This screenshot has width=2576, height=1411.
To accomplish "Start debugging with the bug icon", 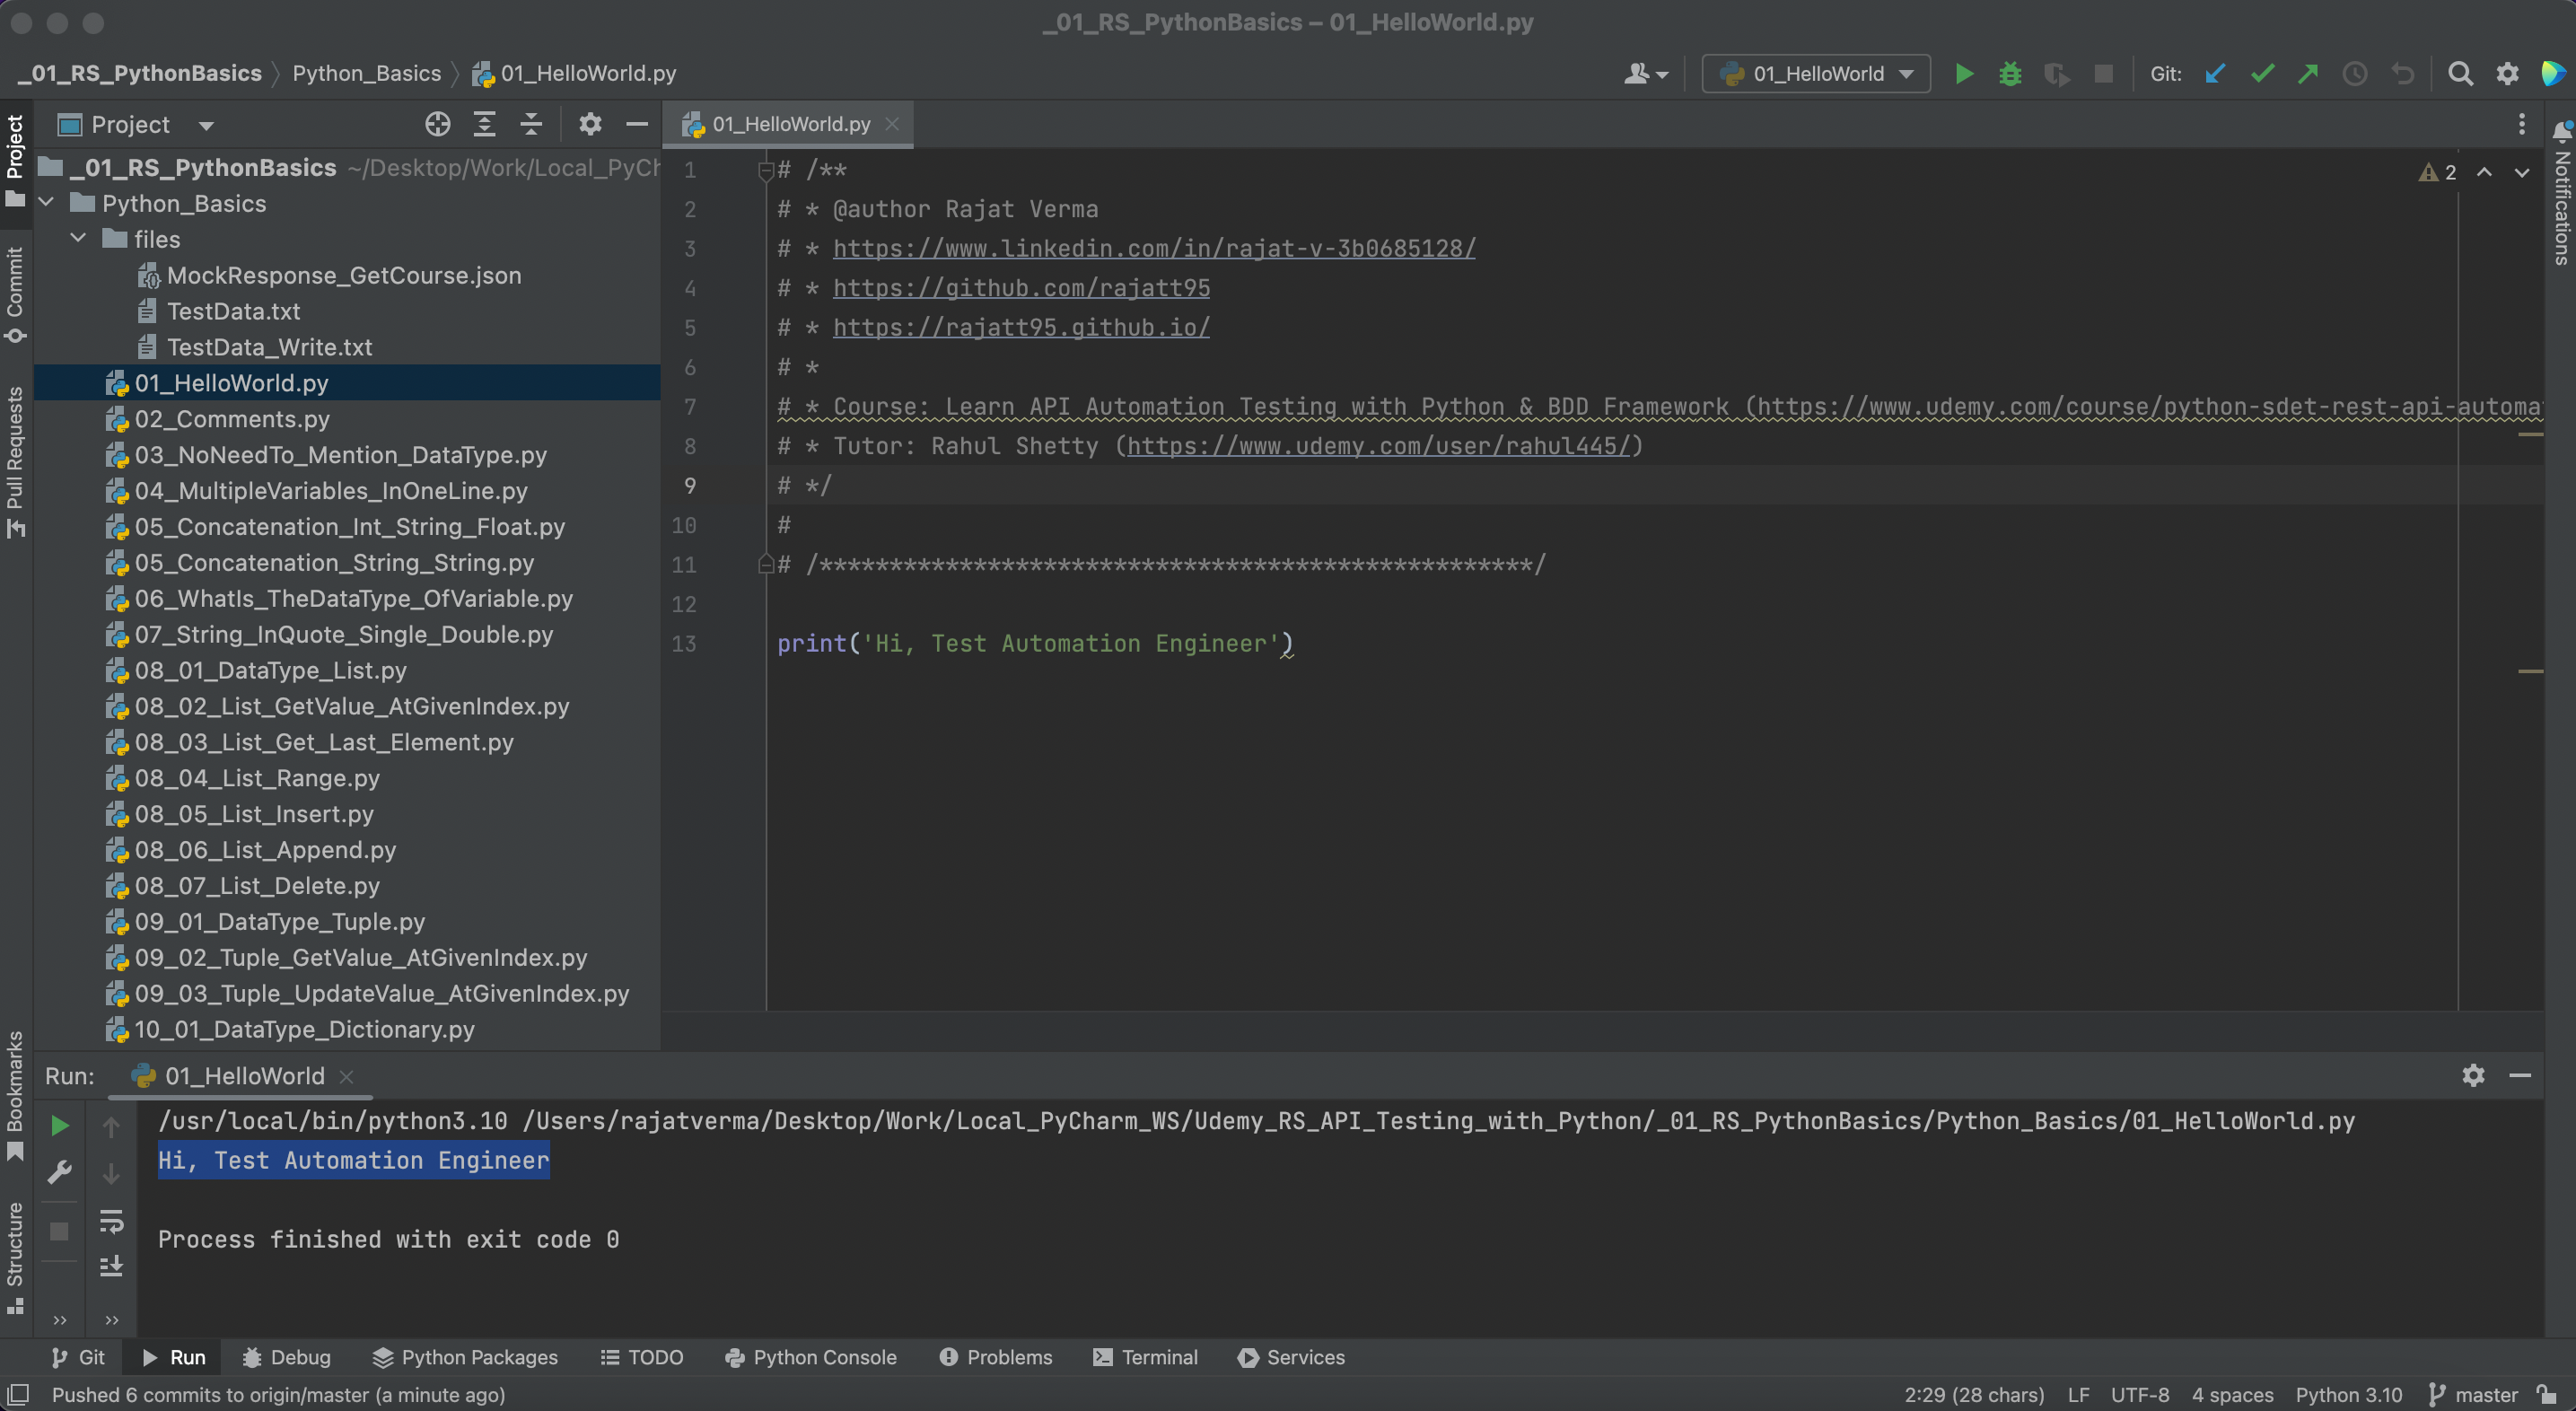I will [2010, 74].
